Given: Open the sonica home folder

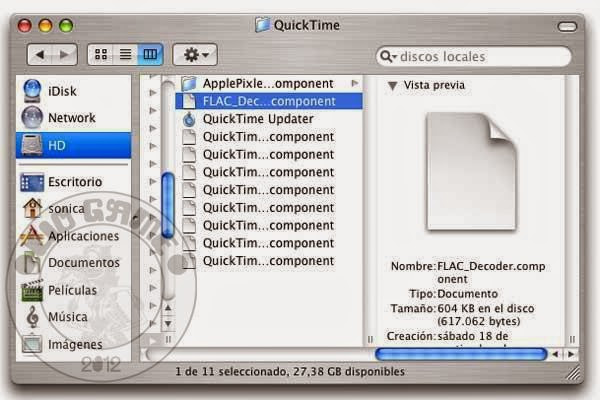Looking at the screenshot, I should click(73, 208).
